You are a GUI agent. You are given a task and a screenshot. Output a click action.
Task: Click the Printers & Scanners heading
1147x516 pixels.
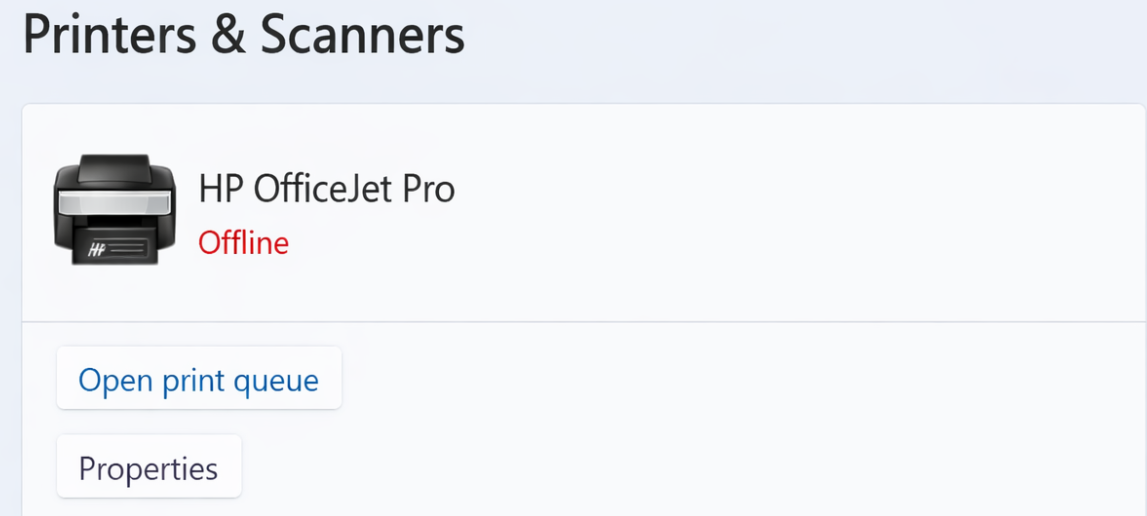[x=243, y=35]
